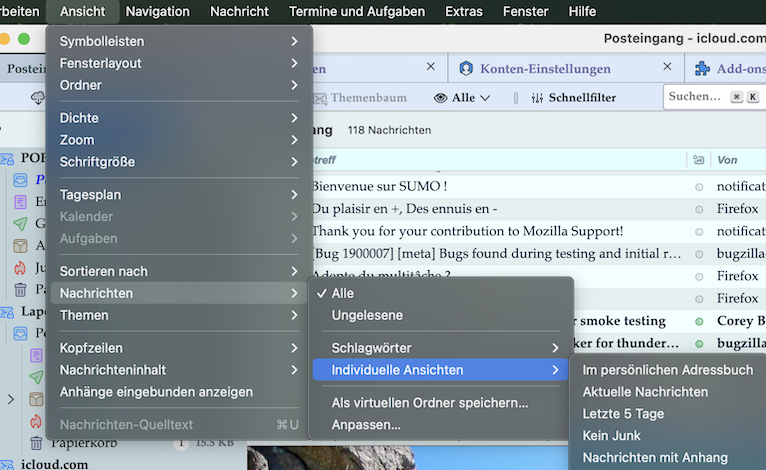Click the Themenbaum envelope icon

click(319, 98)
